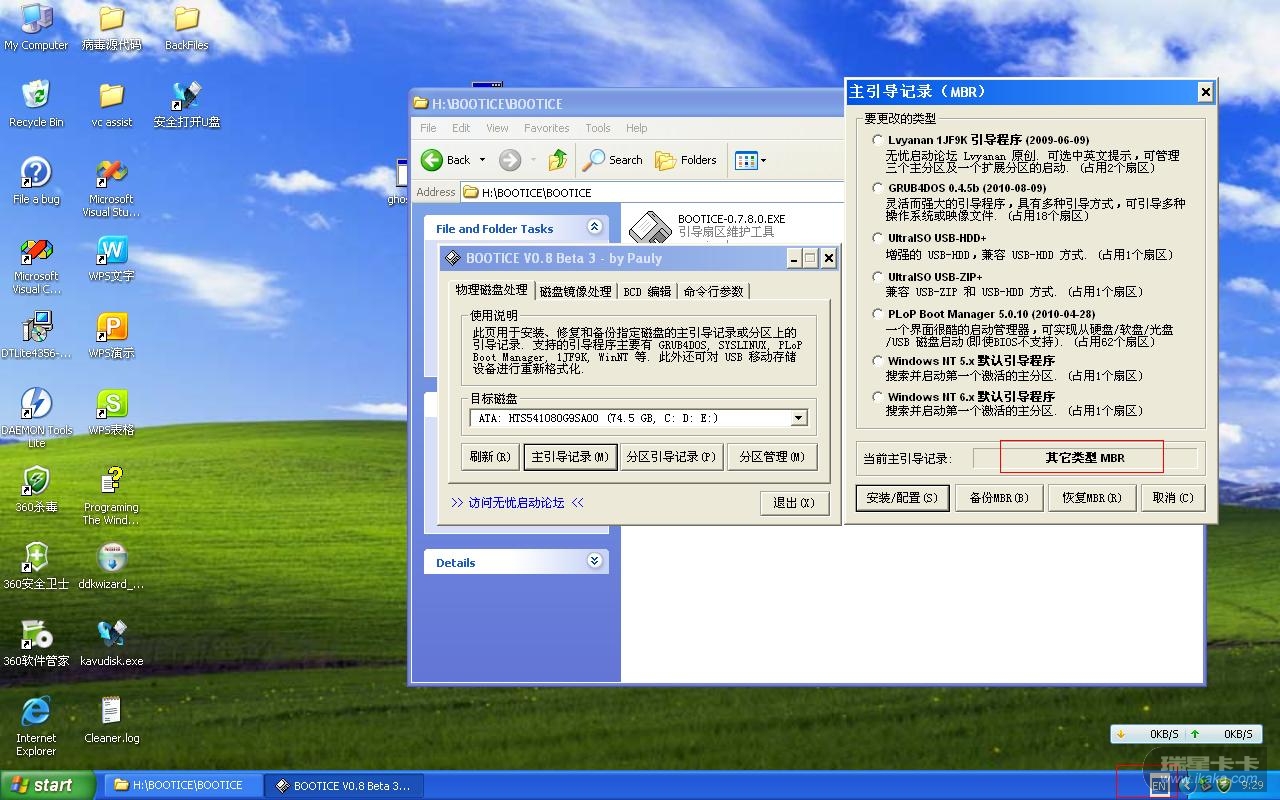Open the 访问无忧启动论坛 link

516,503
